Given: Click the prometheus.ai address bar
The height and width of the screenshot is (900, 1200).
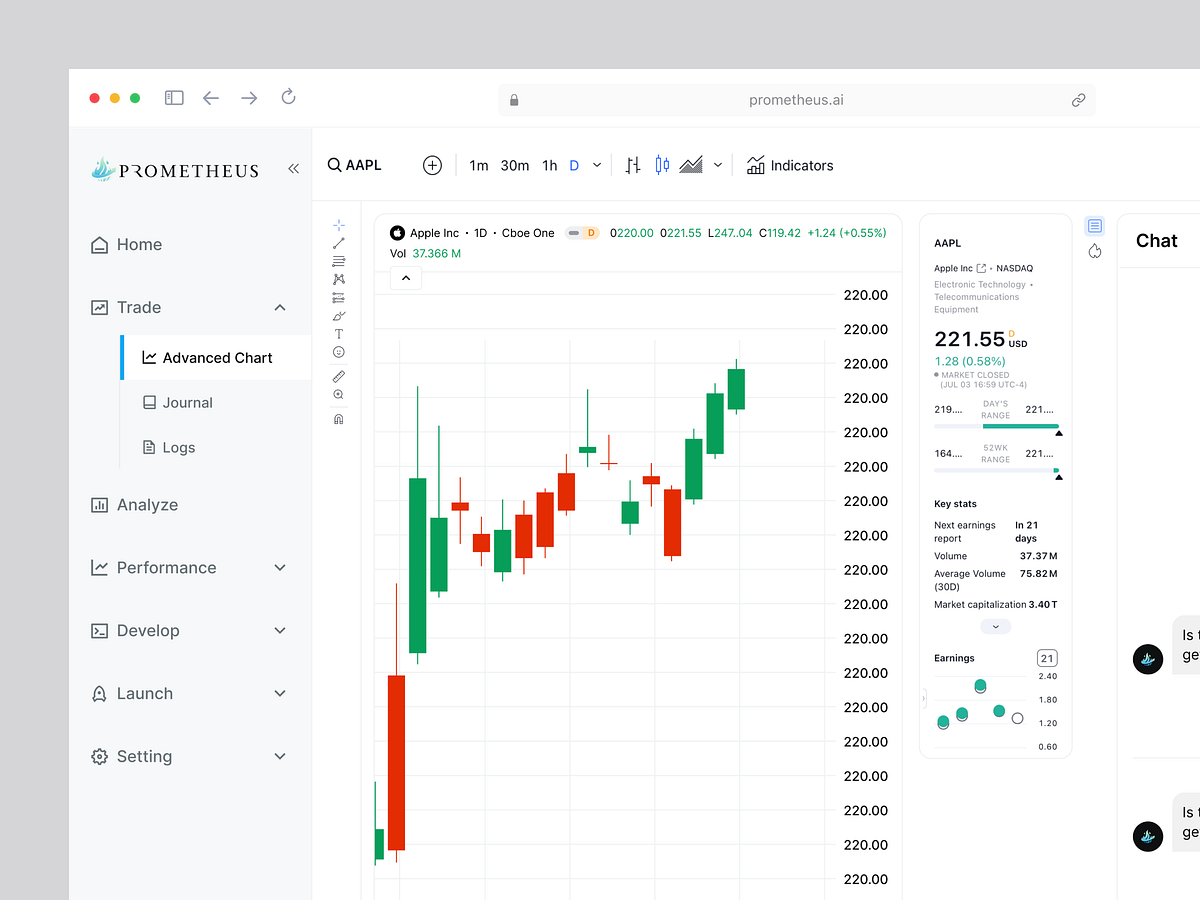Looking at the screenshot, I should click(x=796, y=100).
